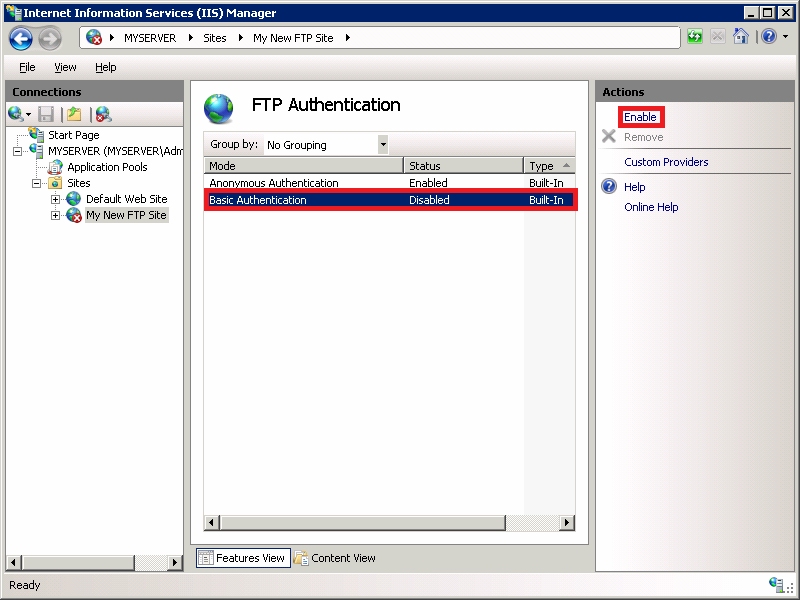Viewport: 800px width, 600px height.
Task: Open the Group by No Grouping dropdown
Action: (383, 144)
